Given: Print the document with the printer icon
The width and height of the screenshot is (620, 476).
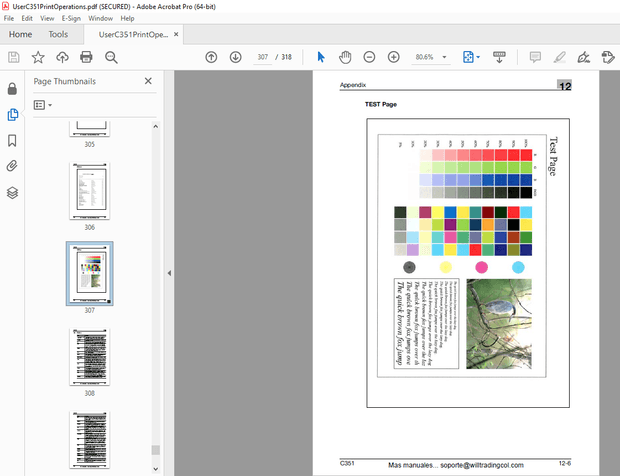Looking at the screenshot, I should pyautogui.click(x=86, y=57).
